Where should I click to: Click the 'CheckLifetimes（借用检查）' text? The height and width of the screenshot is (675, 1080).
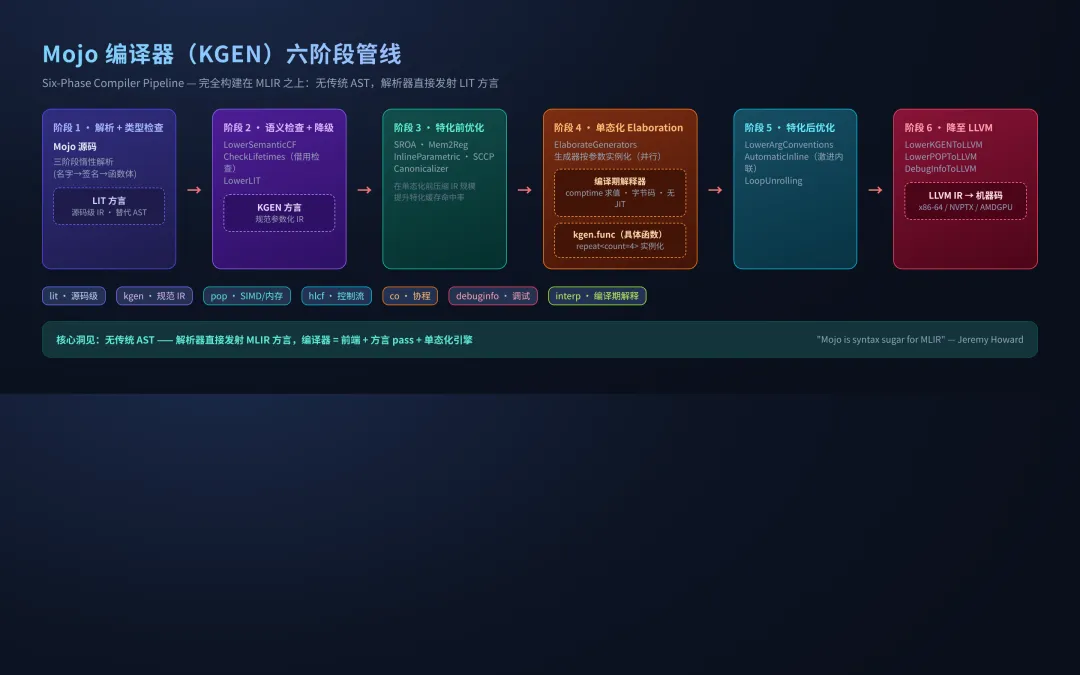point(271,162)
